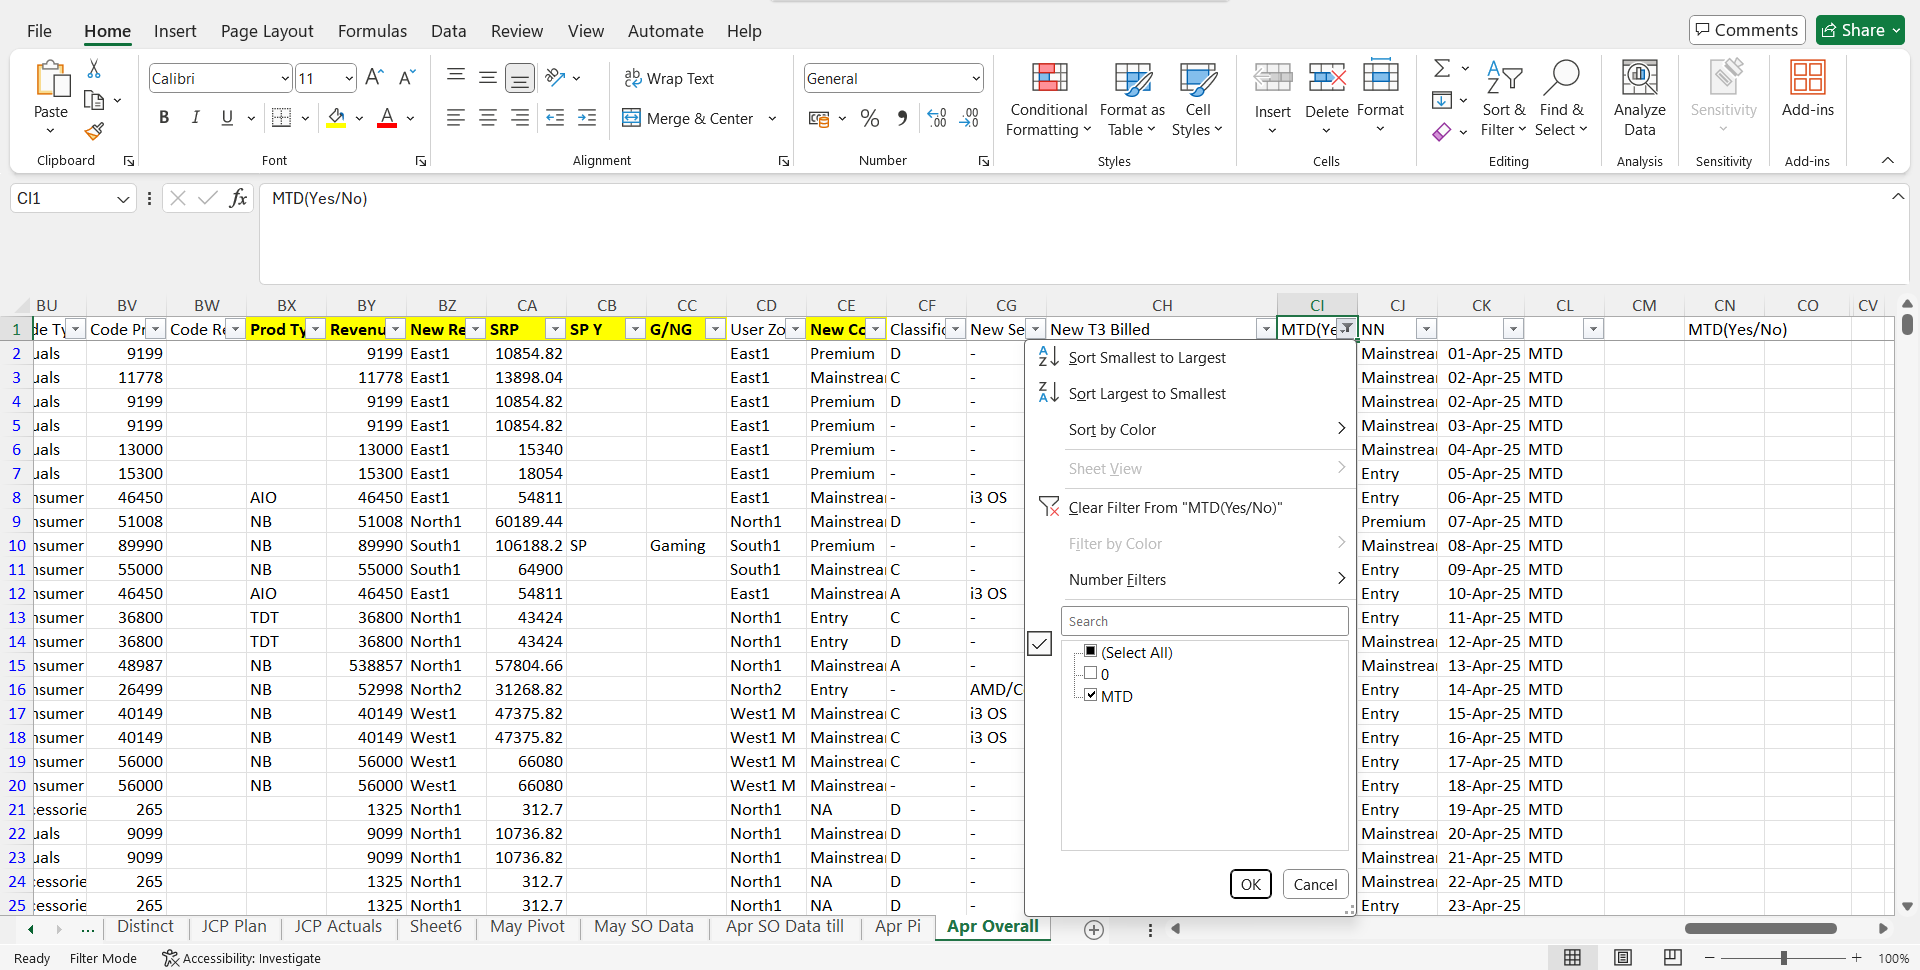Image resolution: width=1920 pixels, height=970 pixels.
Task: Apply bold formatting with the B icon
Action: tap(164, 118)
